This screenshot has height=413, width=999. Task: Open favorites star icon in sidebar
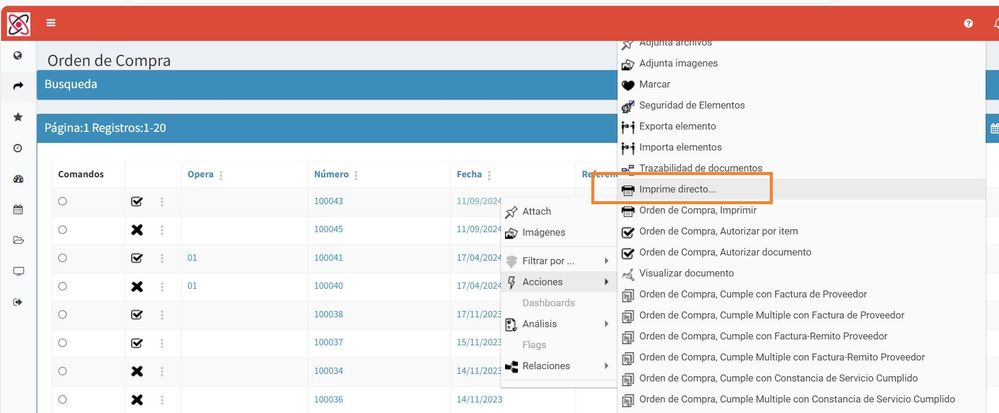(18, 117)
